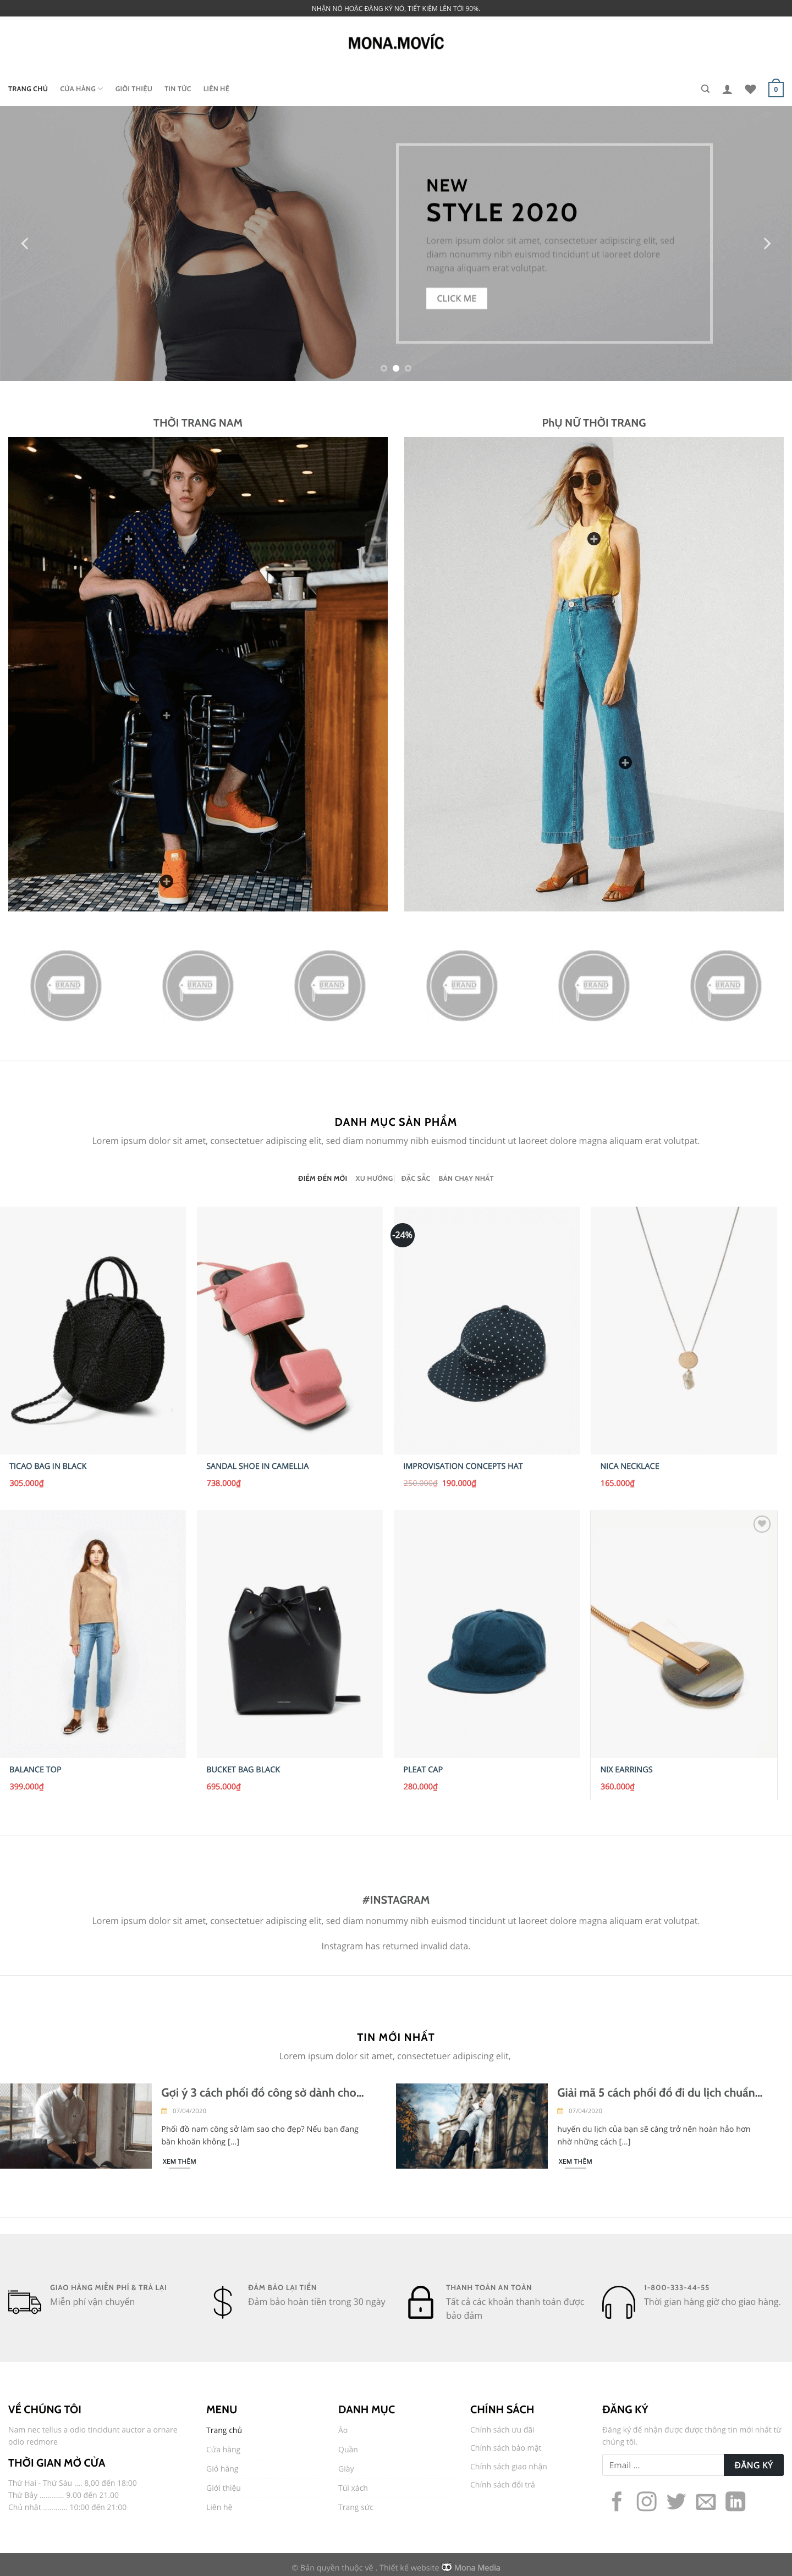Click the CLICK ME banner button
792x2576 pixels.
click(x=456, y=298)
